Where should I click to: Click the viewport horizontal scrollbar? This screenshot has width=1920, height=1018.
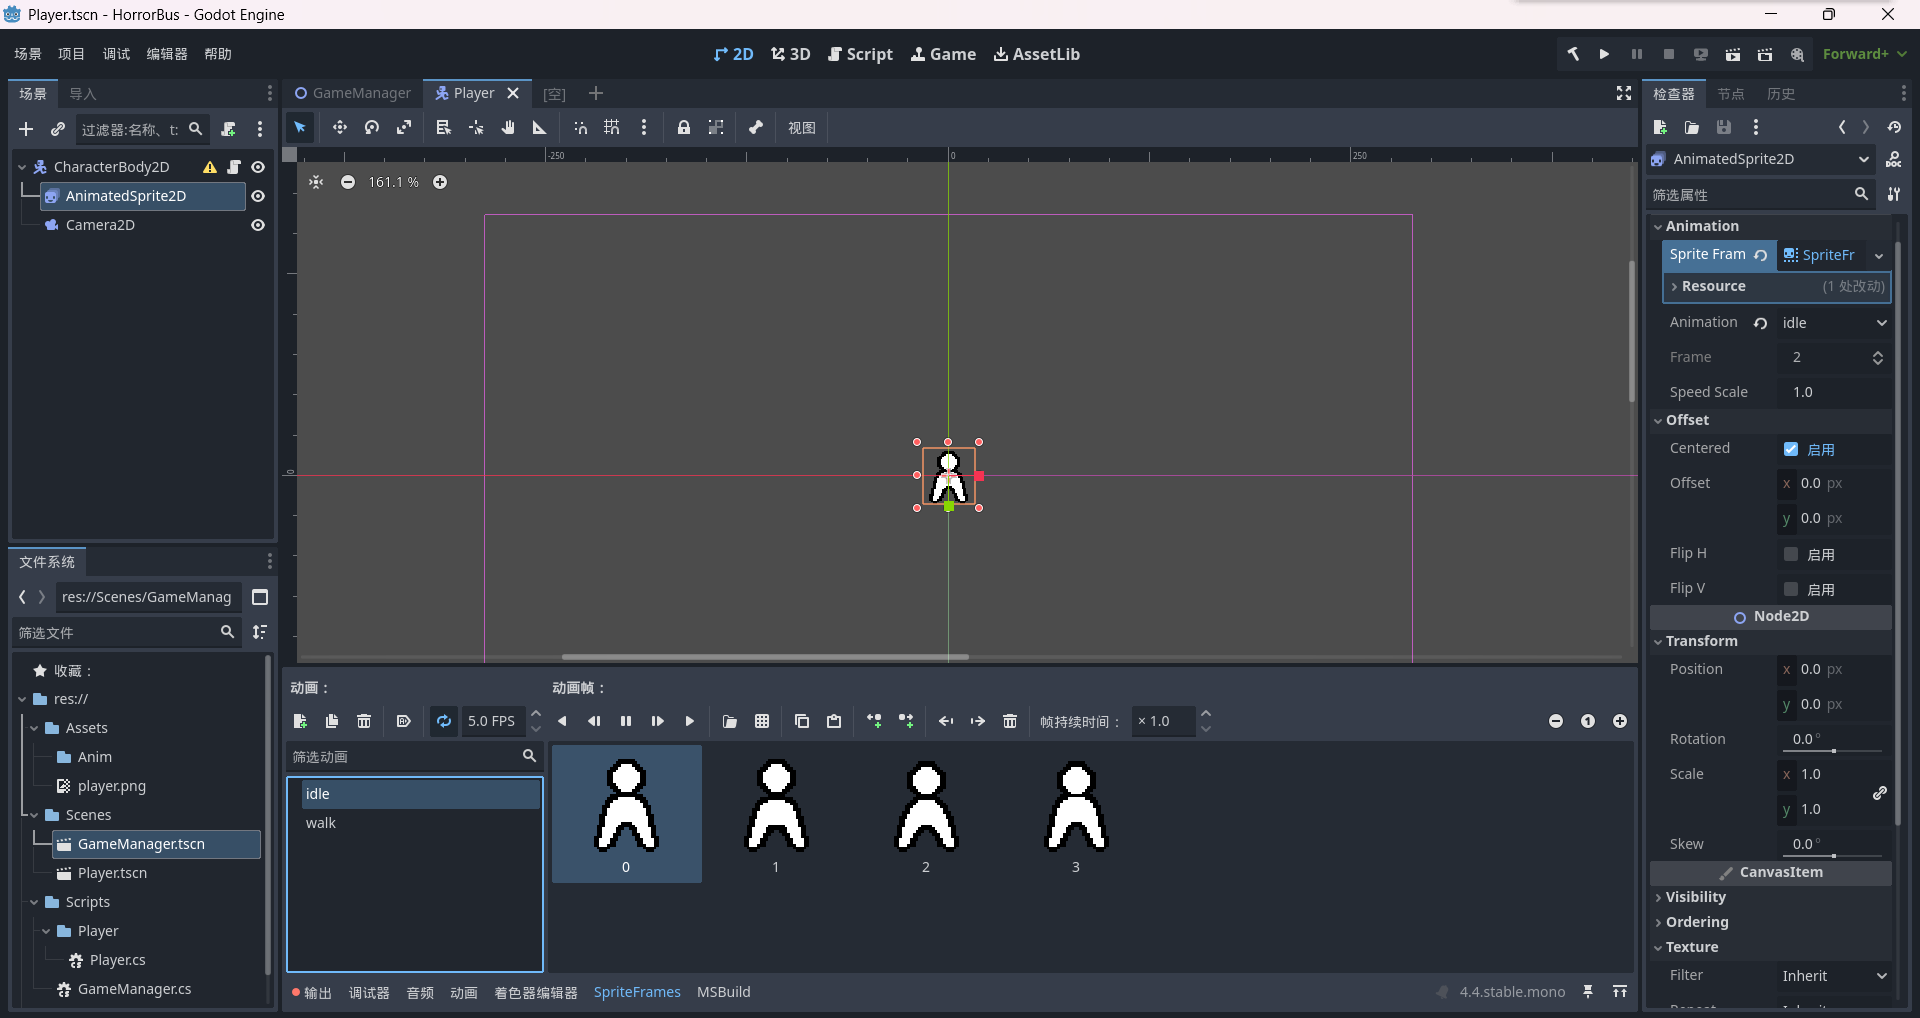[x=765, y=657]
